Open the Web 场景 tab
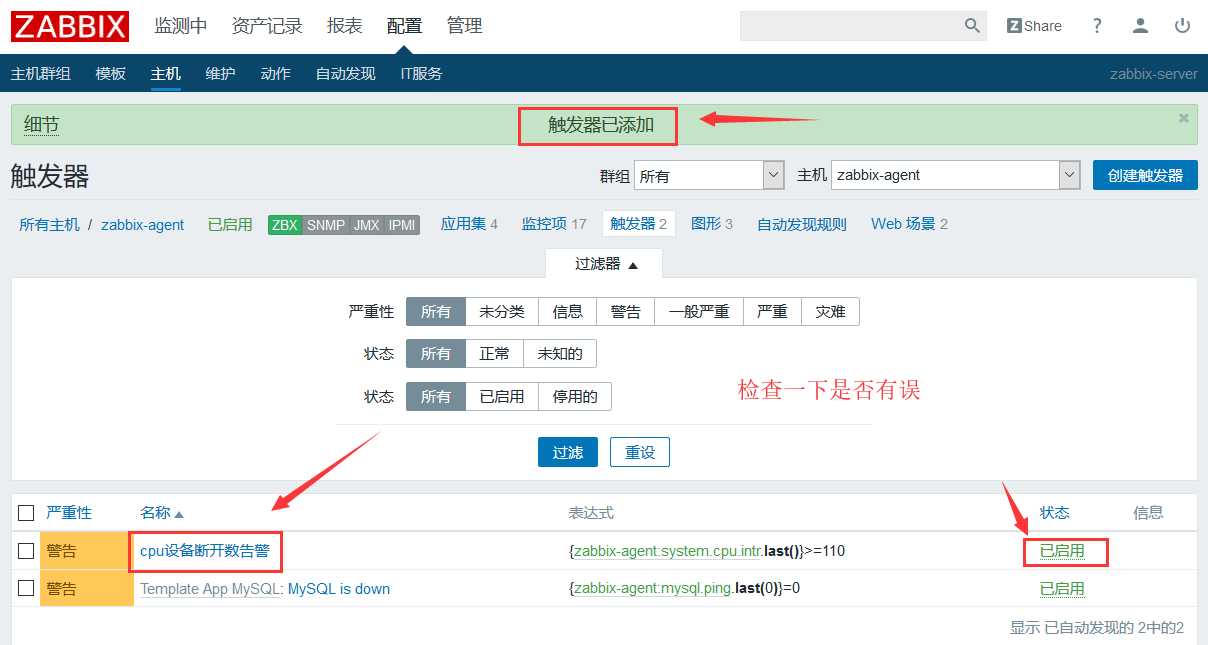Viewport: 1208px width, 645px height. [901, 224]
